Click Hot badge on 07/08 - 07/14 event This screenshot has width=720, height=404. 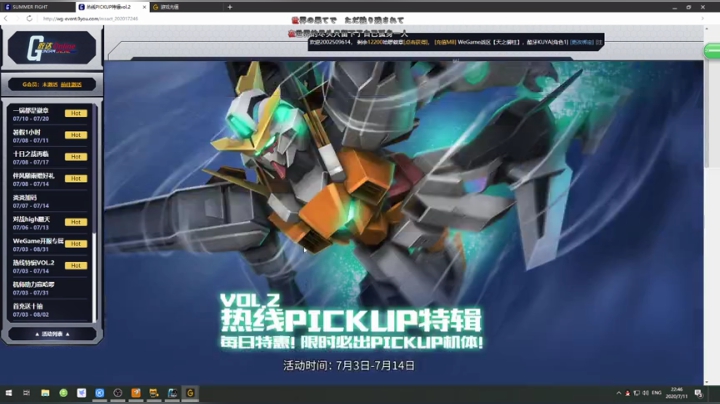[x=76, y=179]
